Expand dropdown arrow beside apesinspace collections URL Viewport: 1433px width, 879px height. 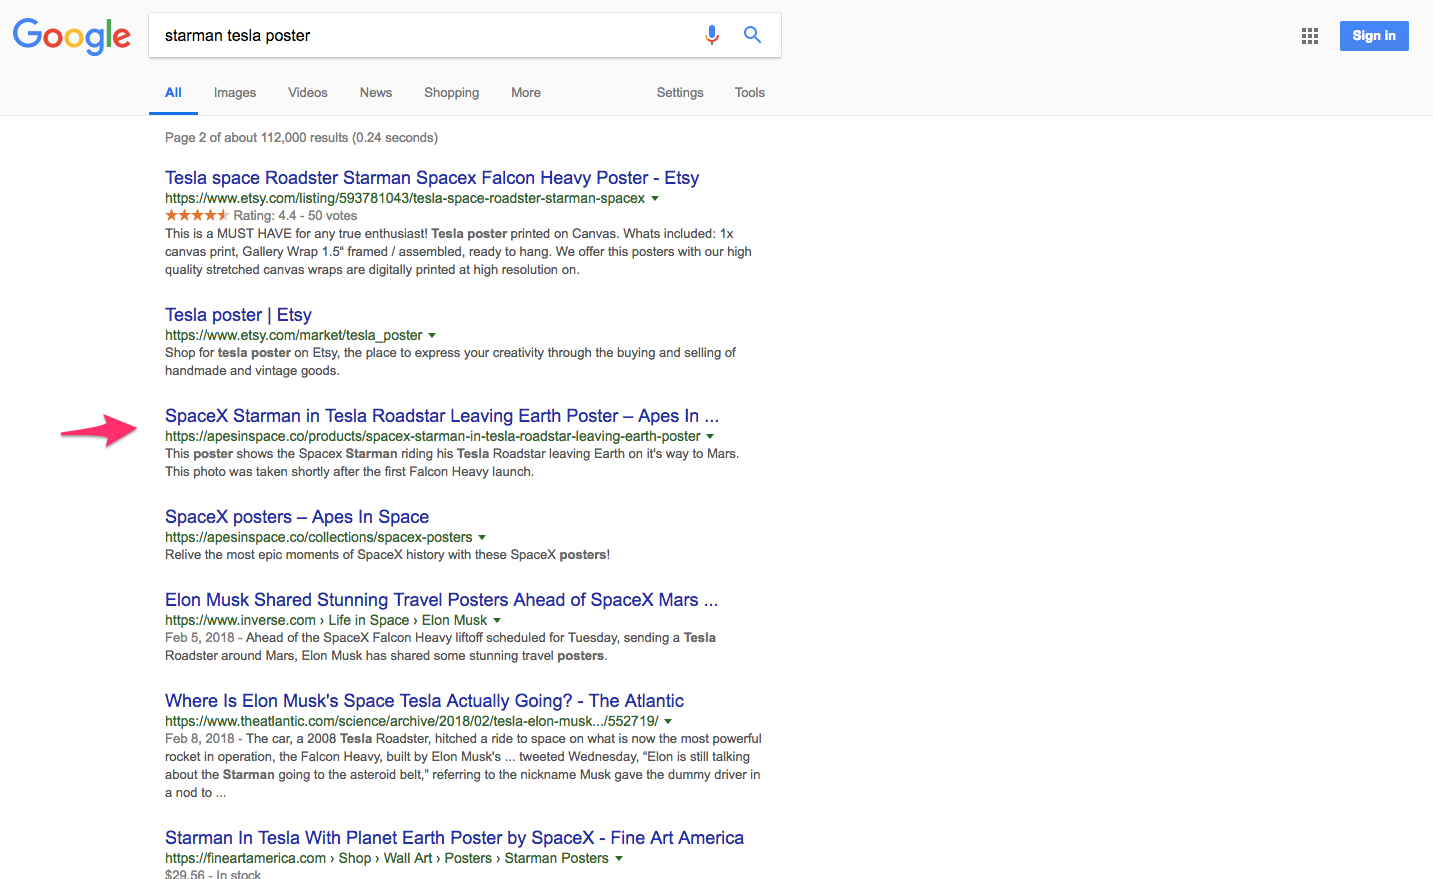[x=482, y=538]
